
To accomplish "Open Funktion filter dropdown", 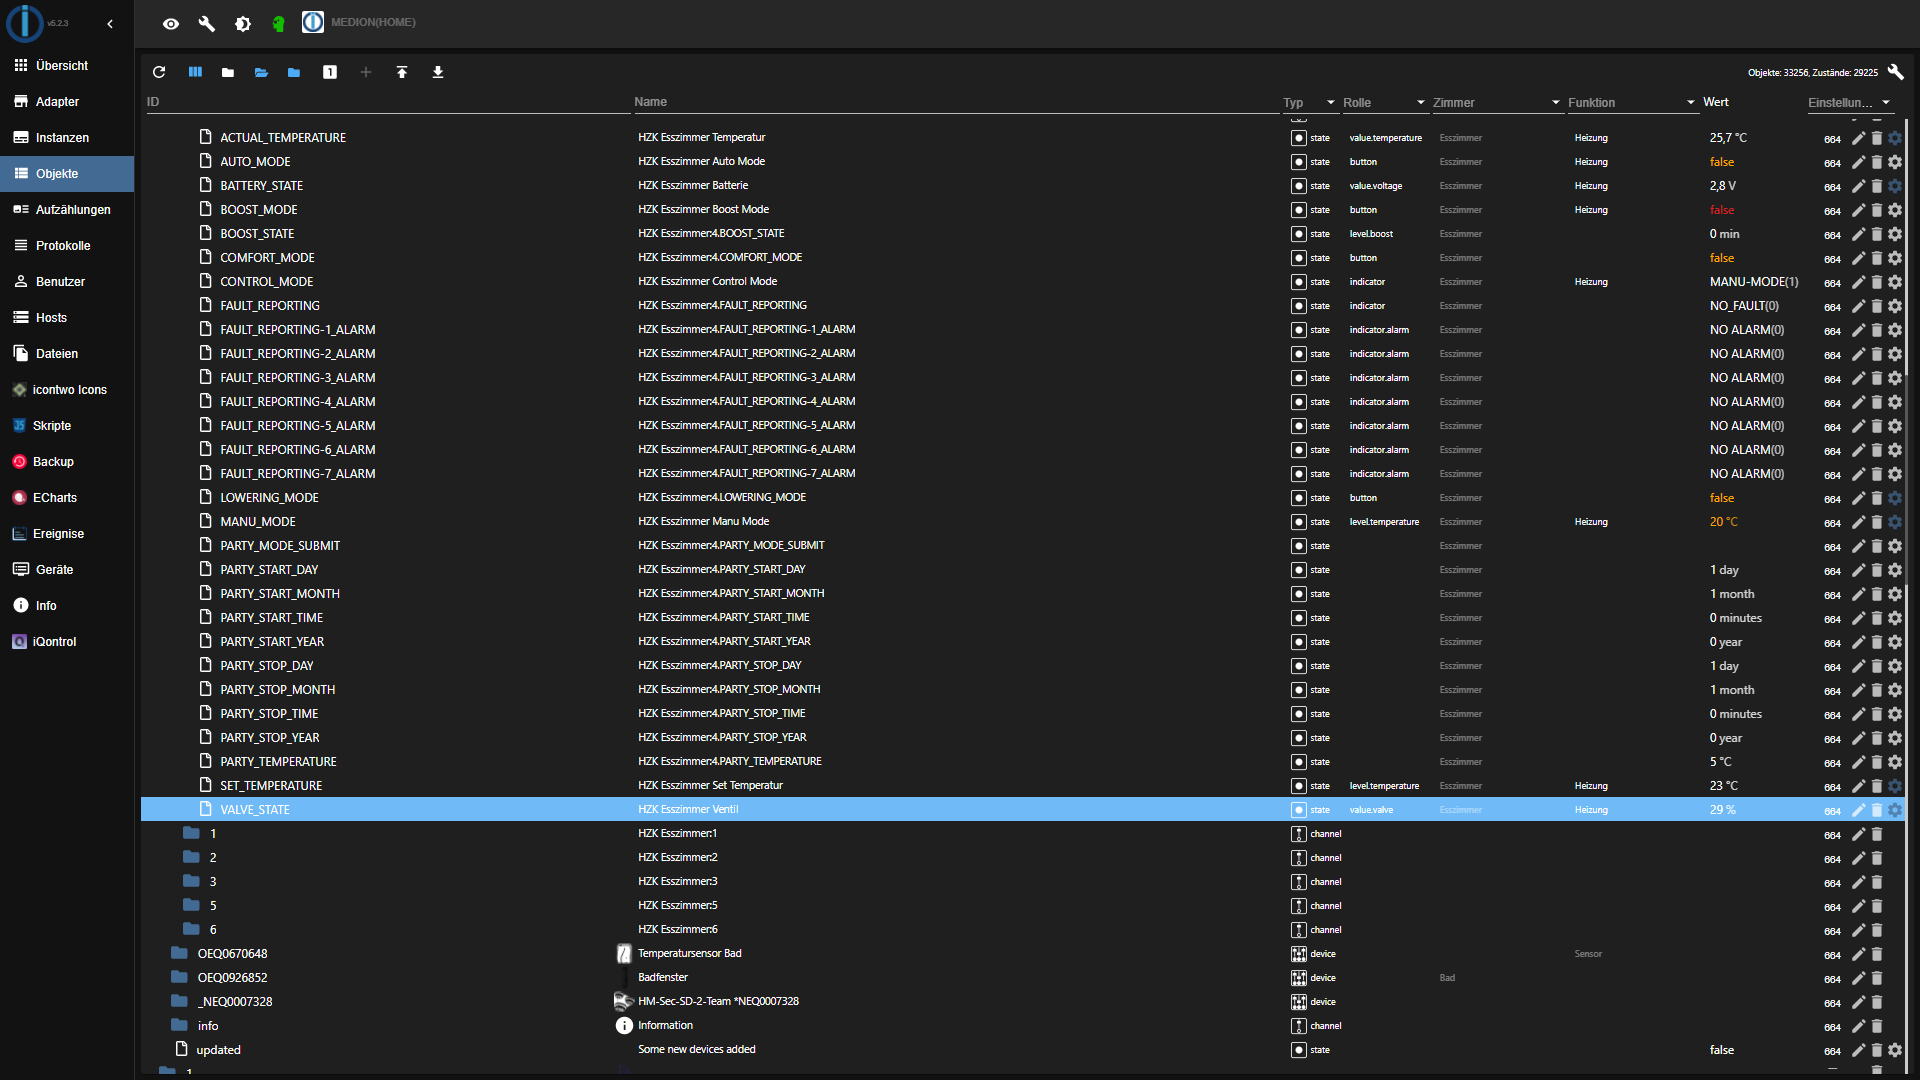I will click(1632, 102).
